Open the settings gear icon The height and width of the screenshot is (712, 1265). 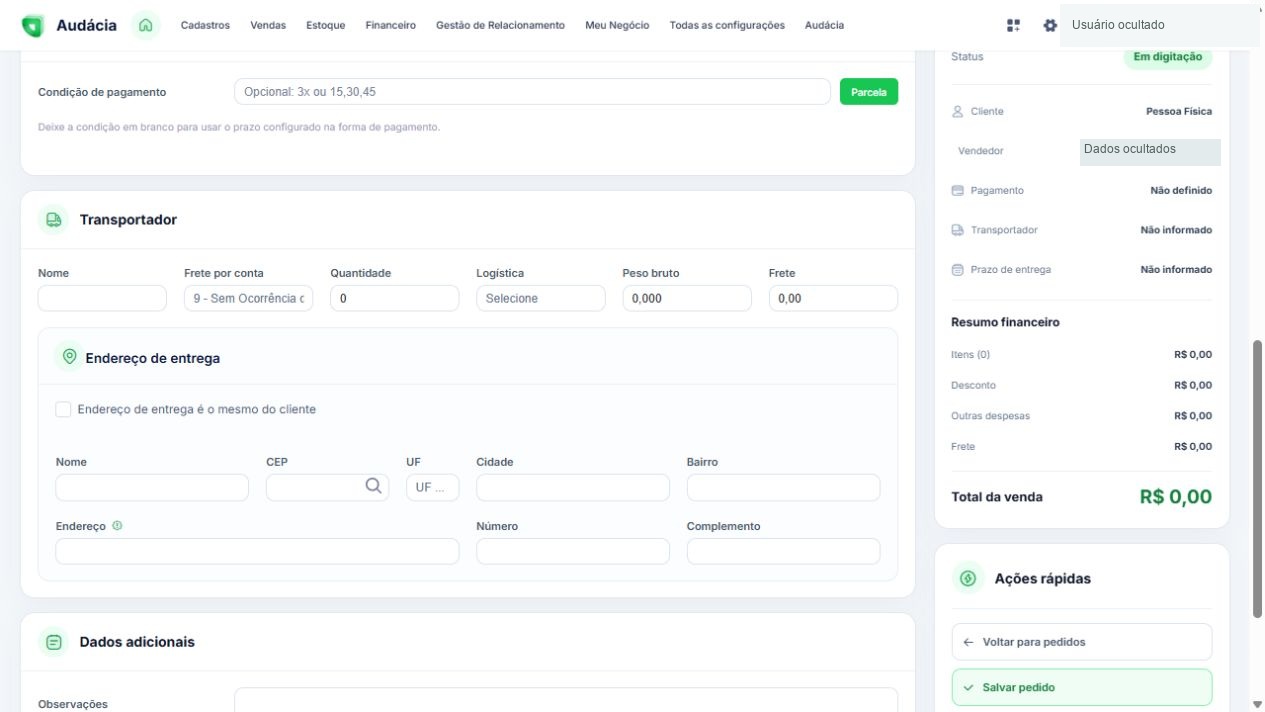click(x=1049, y=26)
